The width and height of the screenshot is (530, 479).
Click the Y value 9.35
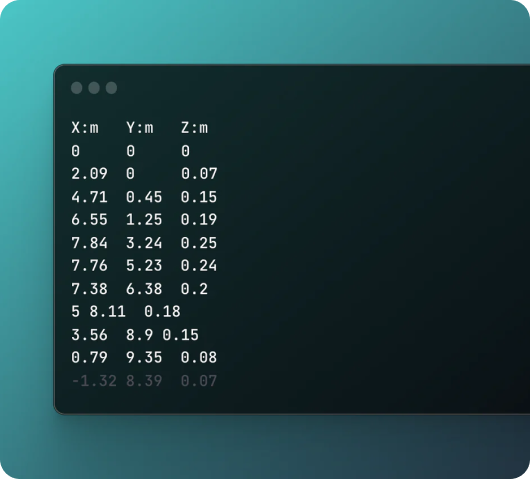coord(144,358)
